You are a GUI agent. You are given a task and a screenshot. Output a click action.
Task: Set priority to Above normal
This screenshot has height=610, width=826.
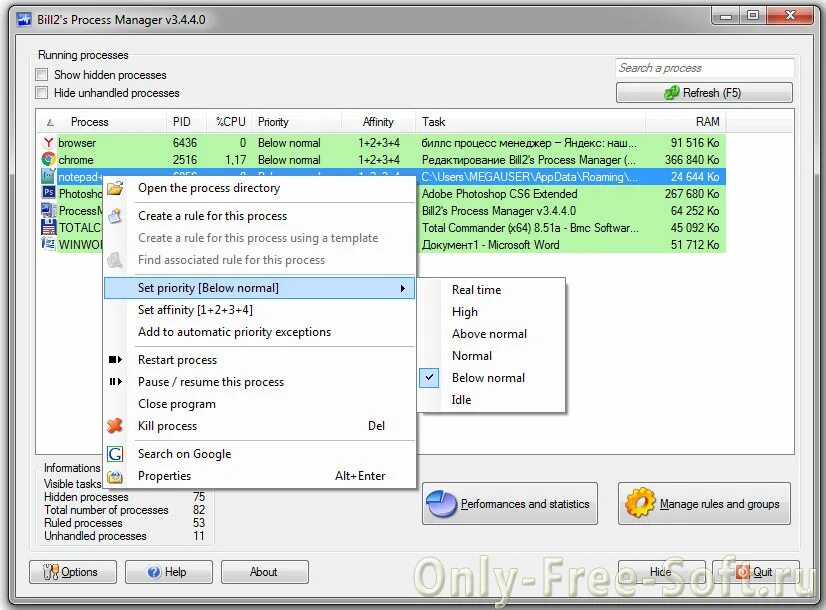tap(489, 334)
